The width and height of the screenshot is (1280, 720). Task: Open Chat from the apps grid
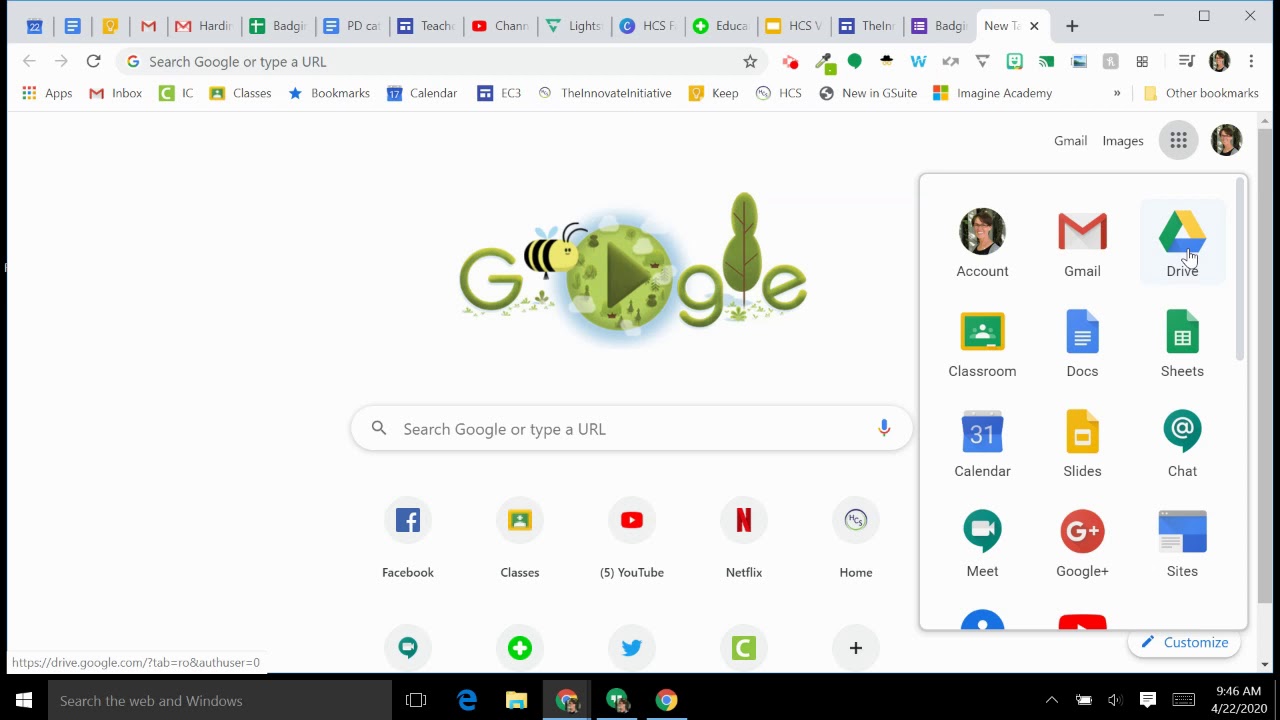click(x=1182, y=443)
